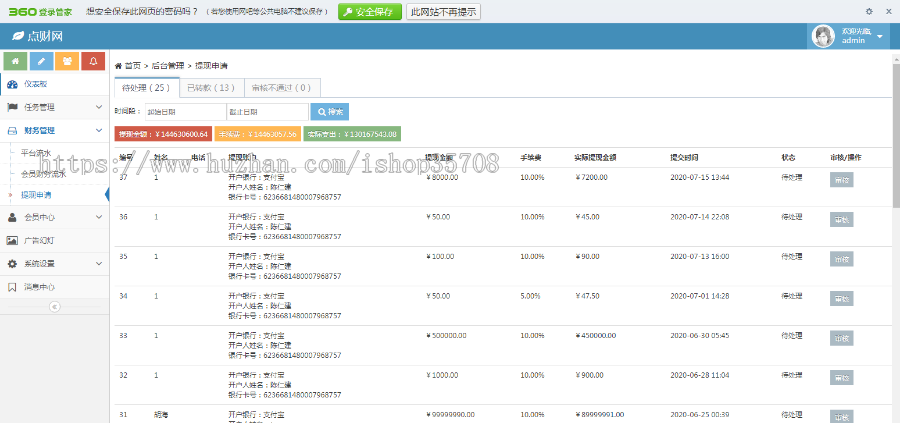900x423 pixels.
Task: Click 审核 button for record 33
Action: click(841, 338)
